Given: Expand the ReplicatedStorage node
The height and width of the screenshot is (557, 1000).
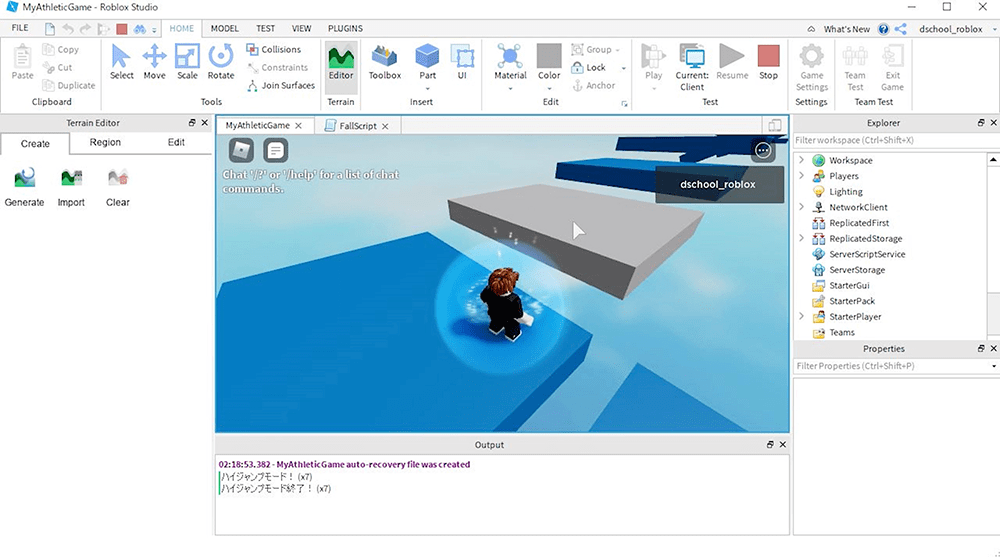Looking at the screenshot, I should click(x=802, y=238).
